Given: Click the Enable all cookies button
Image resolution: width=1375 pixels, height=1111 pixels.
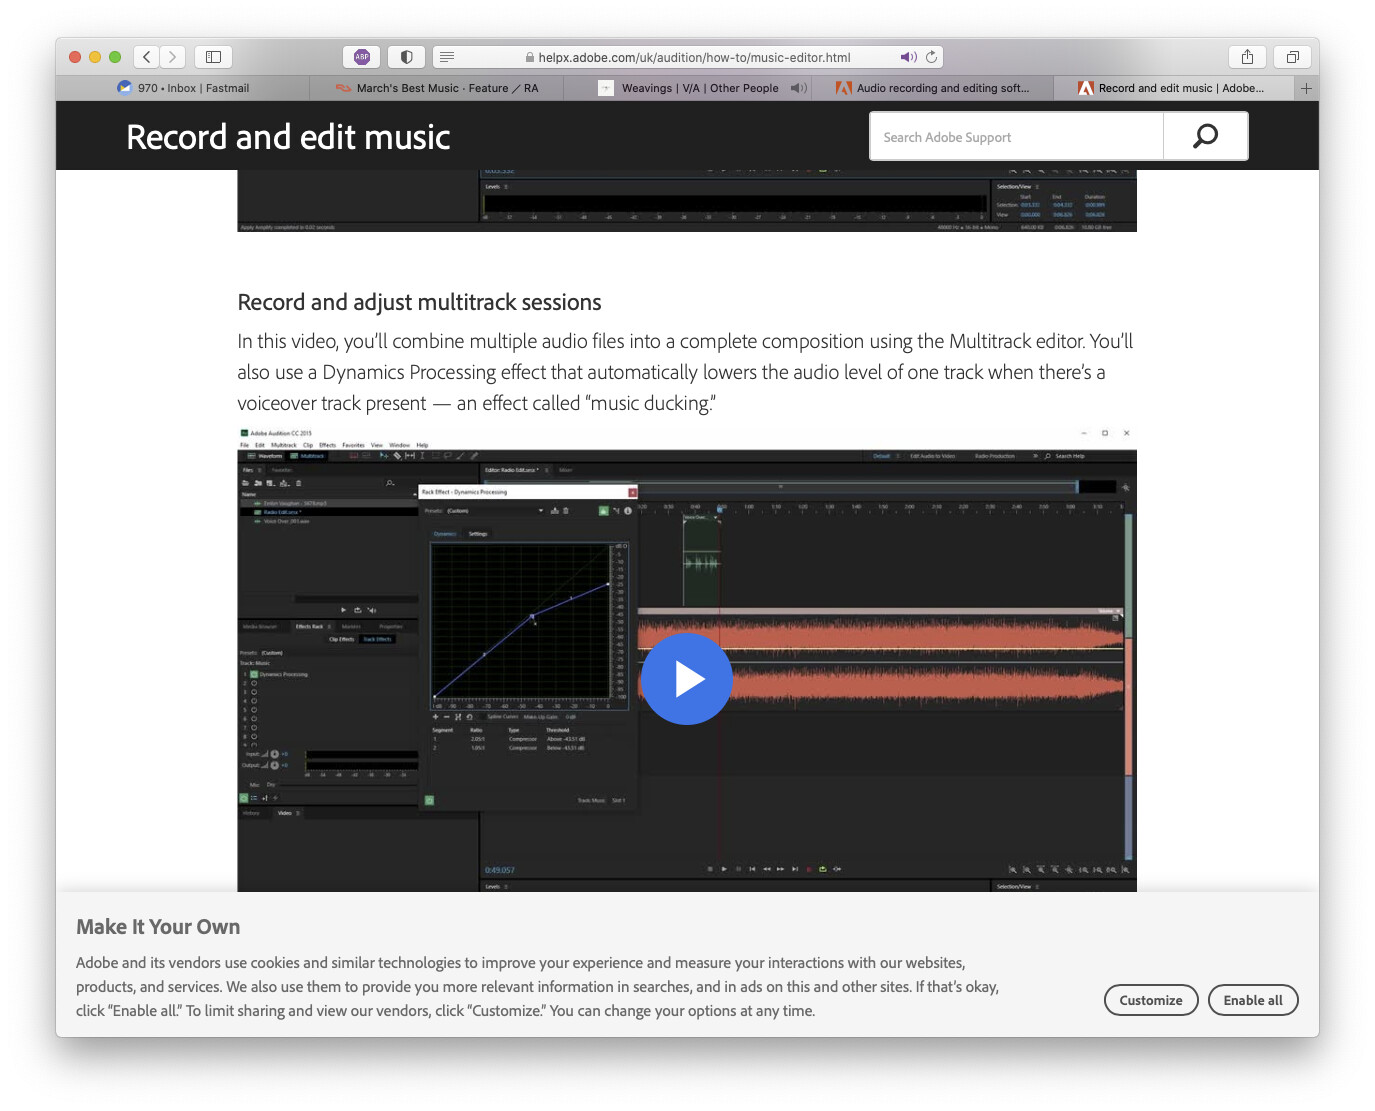Looking at the screenshot, I should click(x=1253, y=1000).
